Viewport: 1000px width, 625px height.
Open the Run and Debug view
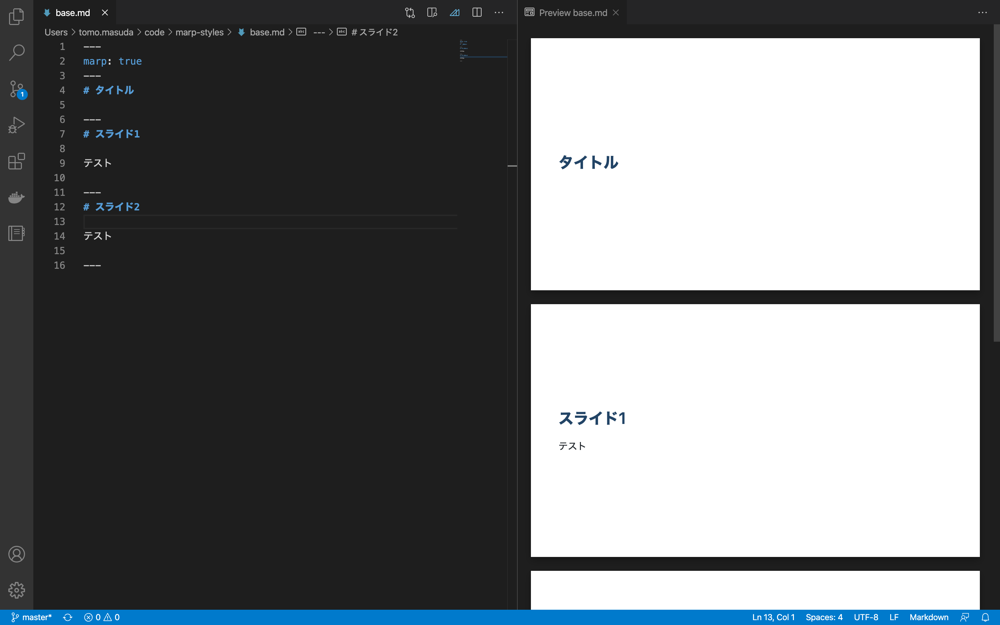click(x=16, y=125)
